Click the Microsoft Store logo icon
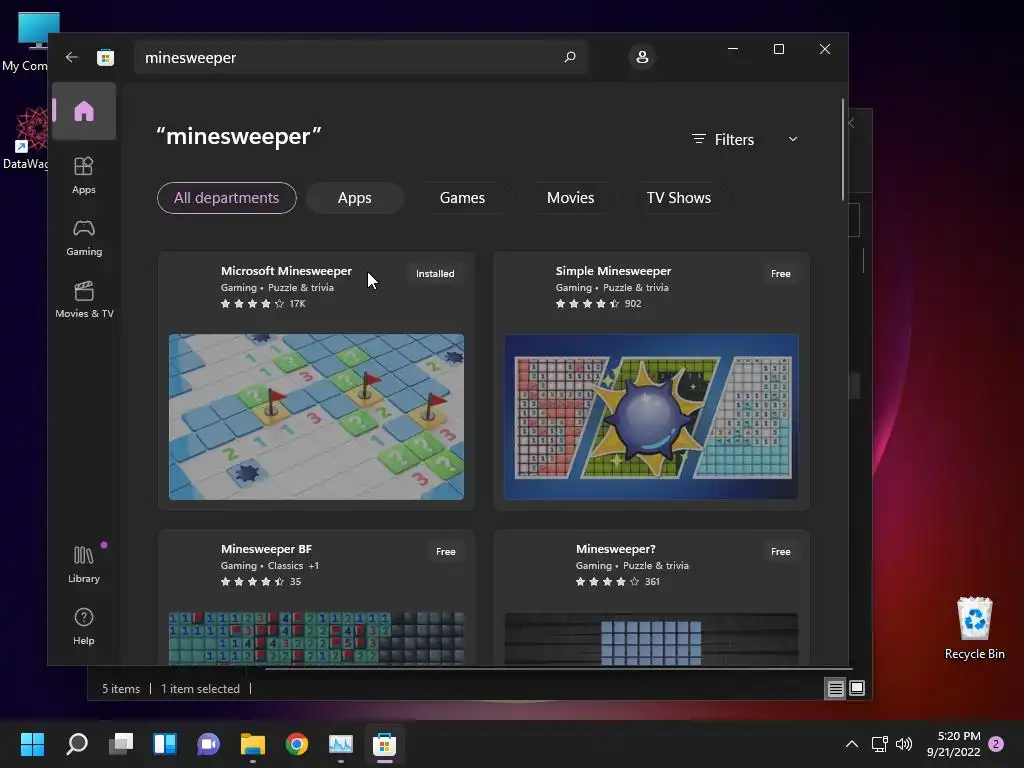Screen dimensions: 1024x768 105,57
